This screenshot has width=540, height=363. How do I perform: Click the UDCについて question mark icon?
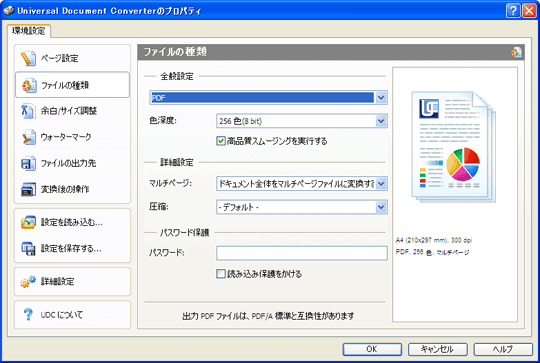point(28,314)
